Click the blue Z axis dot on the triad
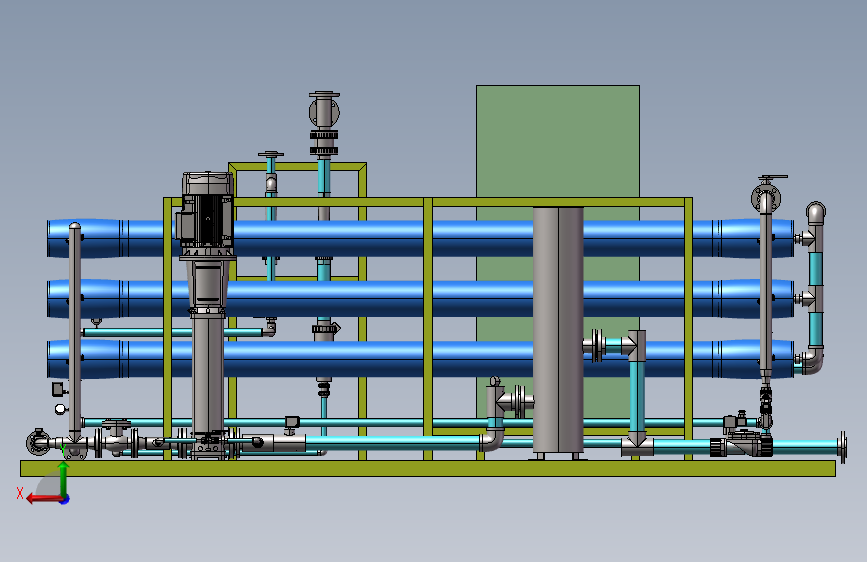 click(x=65, y=499)
